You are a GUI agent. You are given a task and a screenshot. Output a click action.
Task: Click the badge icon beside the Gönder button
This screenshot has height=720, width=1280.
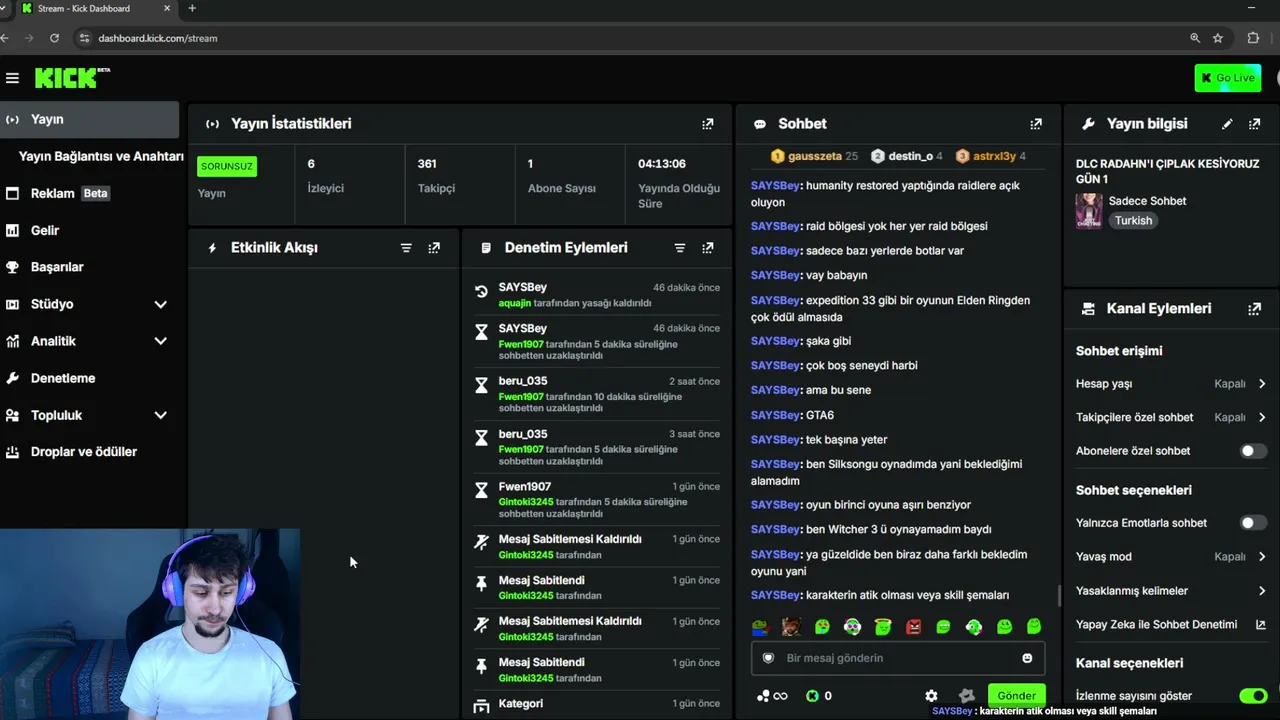pos(966,696)
